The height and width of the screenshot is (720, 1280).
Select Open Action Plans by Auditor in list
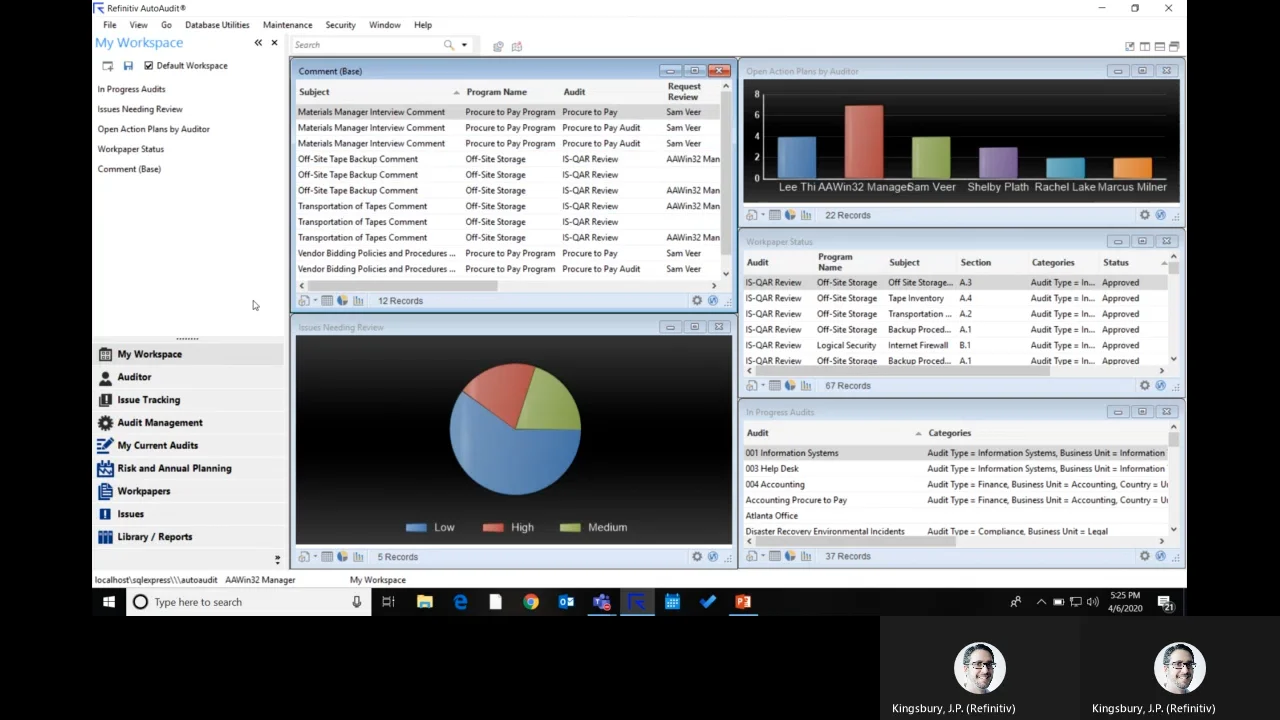154,129
